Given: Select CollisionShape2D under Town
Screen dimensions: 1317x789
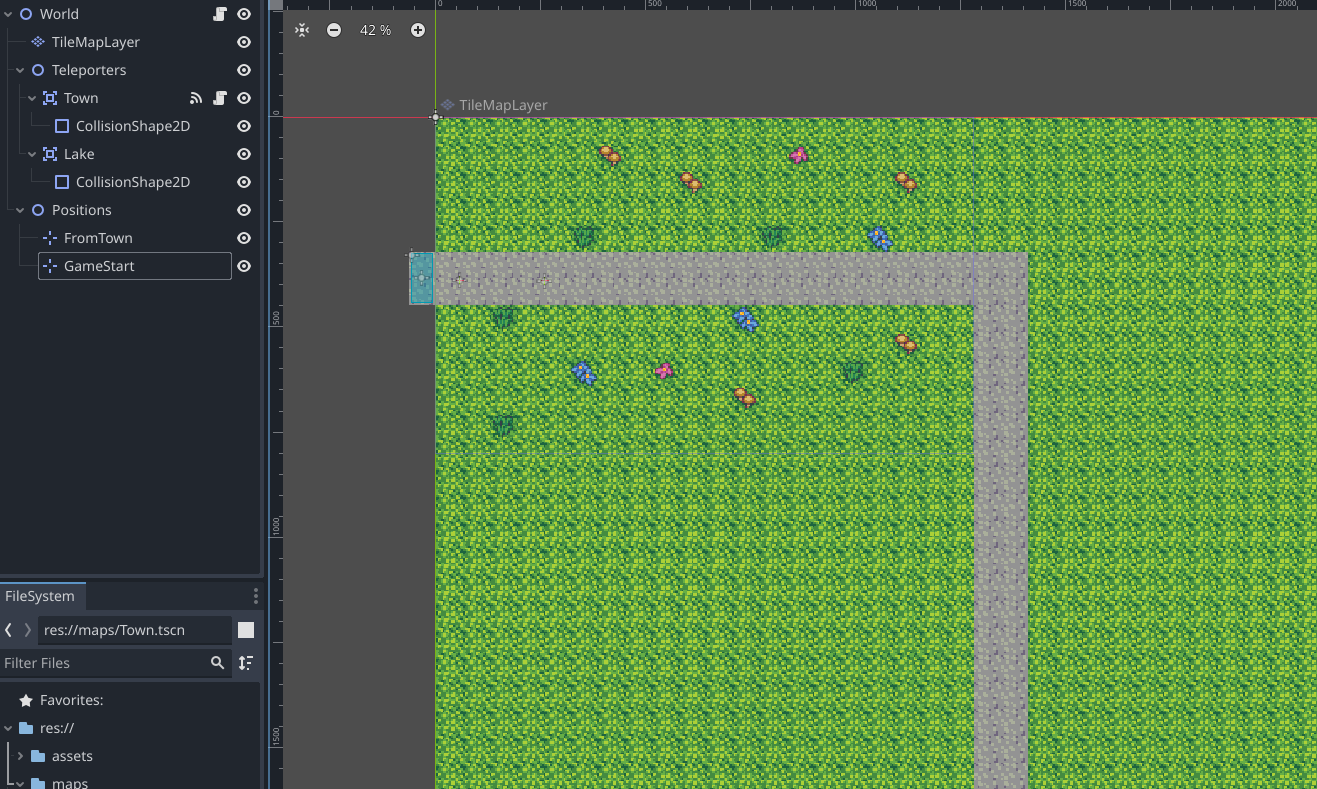Looking at the screenshot, I should [x=133, y=126].
